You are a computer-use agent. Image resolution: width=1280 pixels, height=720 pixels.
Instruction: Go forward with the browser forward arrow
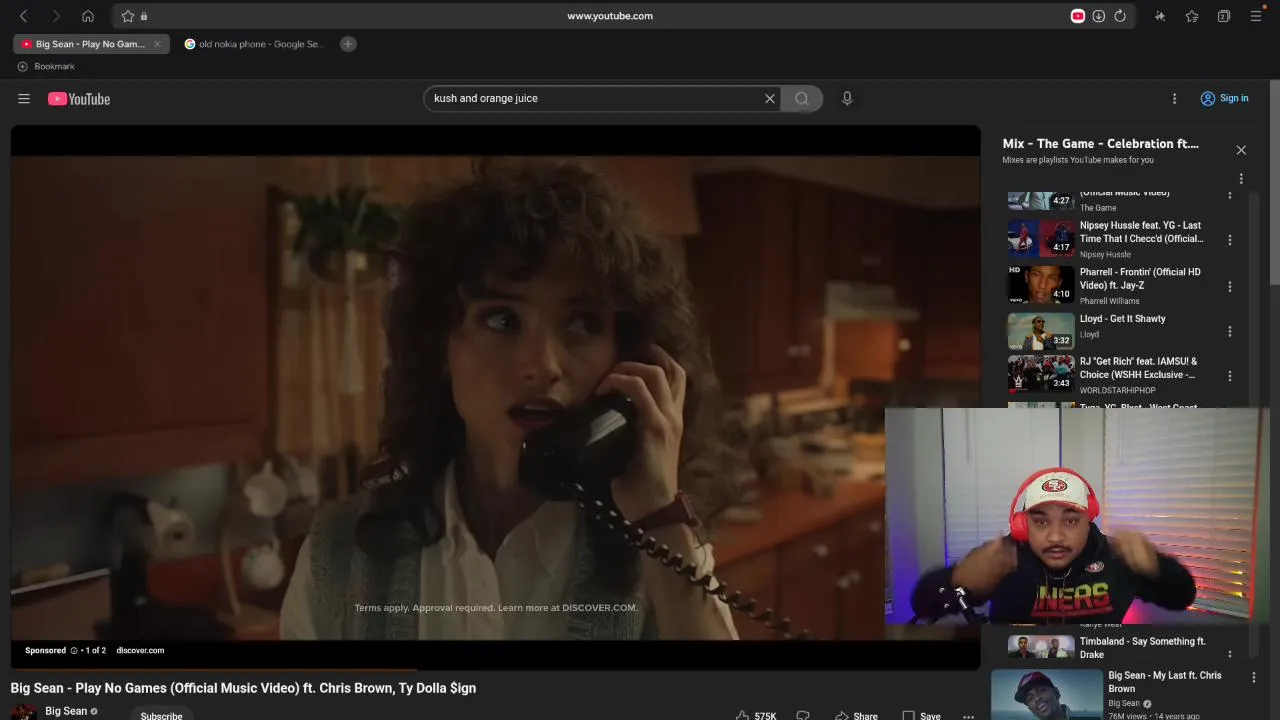pyautogui.click(x=56, y=16)
